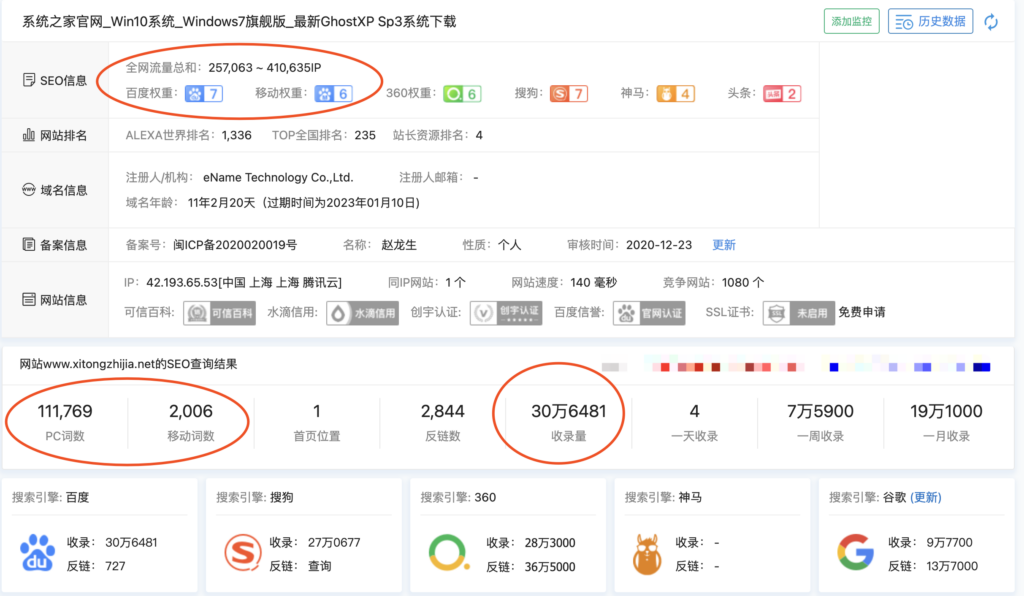Click the 备案信息 row icon
The width and height of the screenshot is (1024, 596).
(x=29, y=245)
